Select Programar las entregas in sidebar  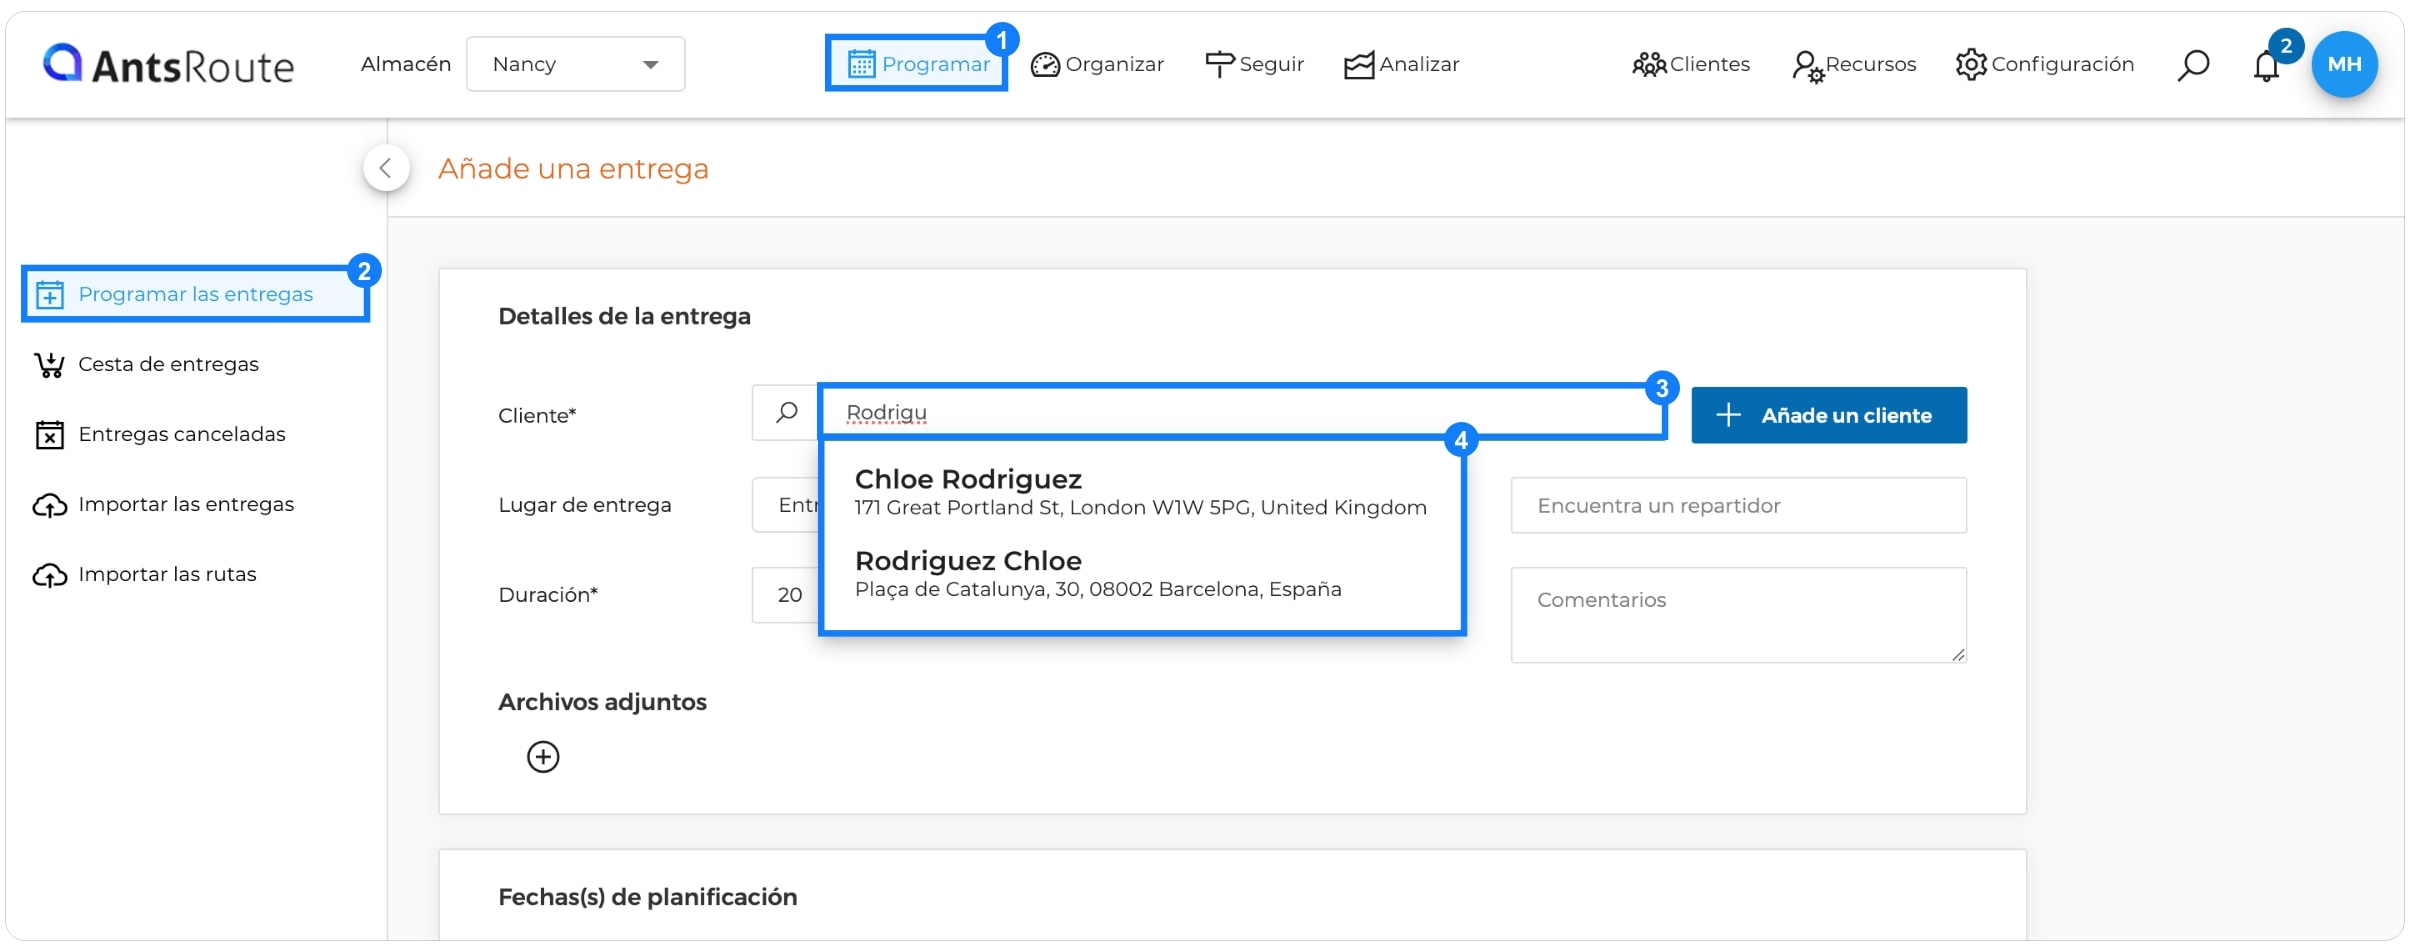[x=196, y=294]
